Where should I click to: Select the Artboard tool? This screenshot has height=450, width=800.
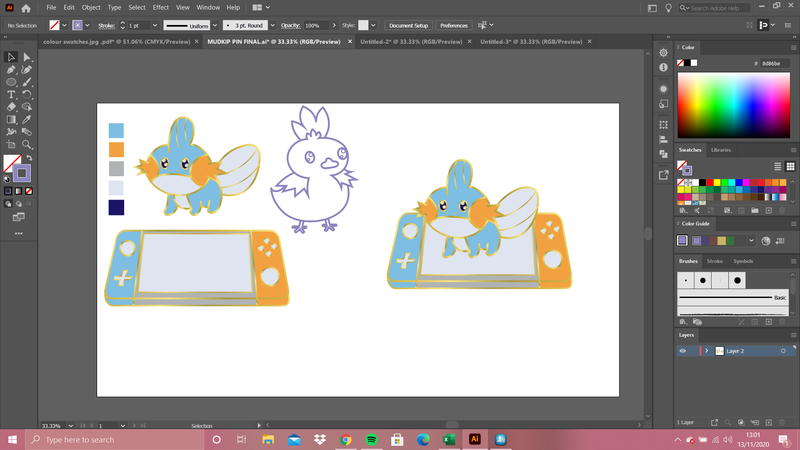[x=11, y=144]
